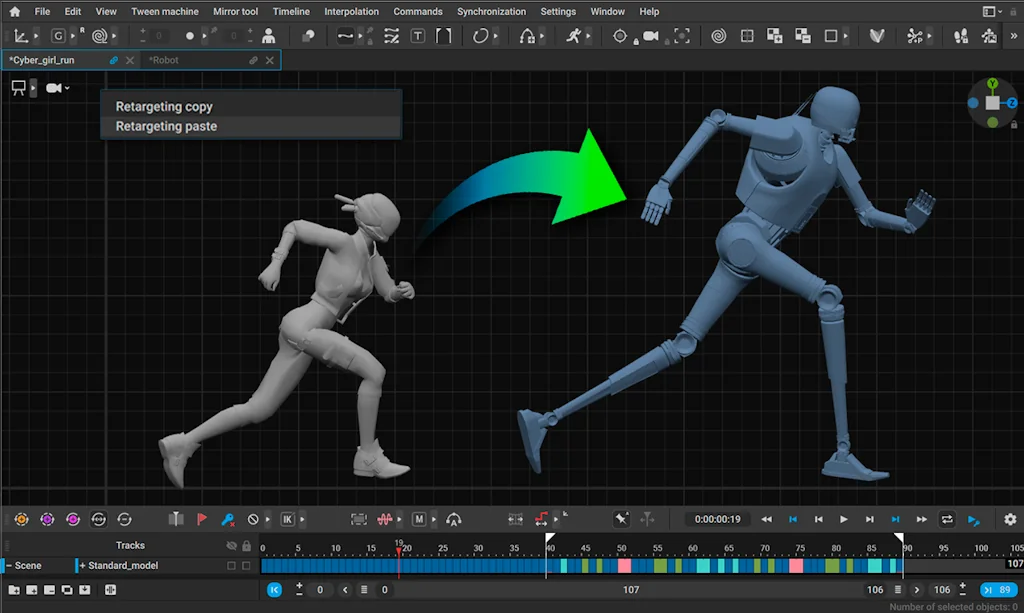Image resolution: width=1024 pixels, height=613 pixels.
Task: Click the red flag marker icon
Action: tap(202, 519)
